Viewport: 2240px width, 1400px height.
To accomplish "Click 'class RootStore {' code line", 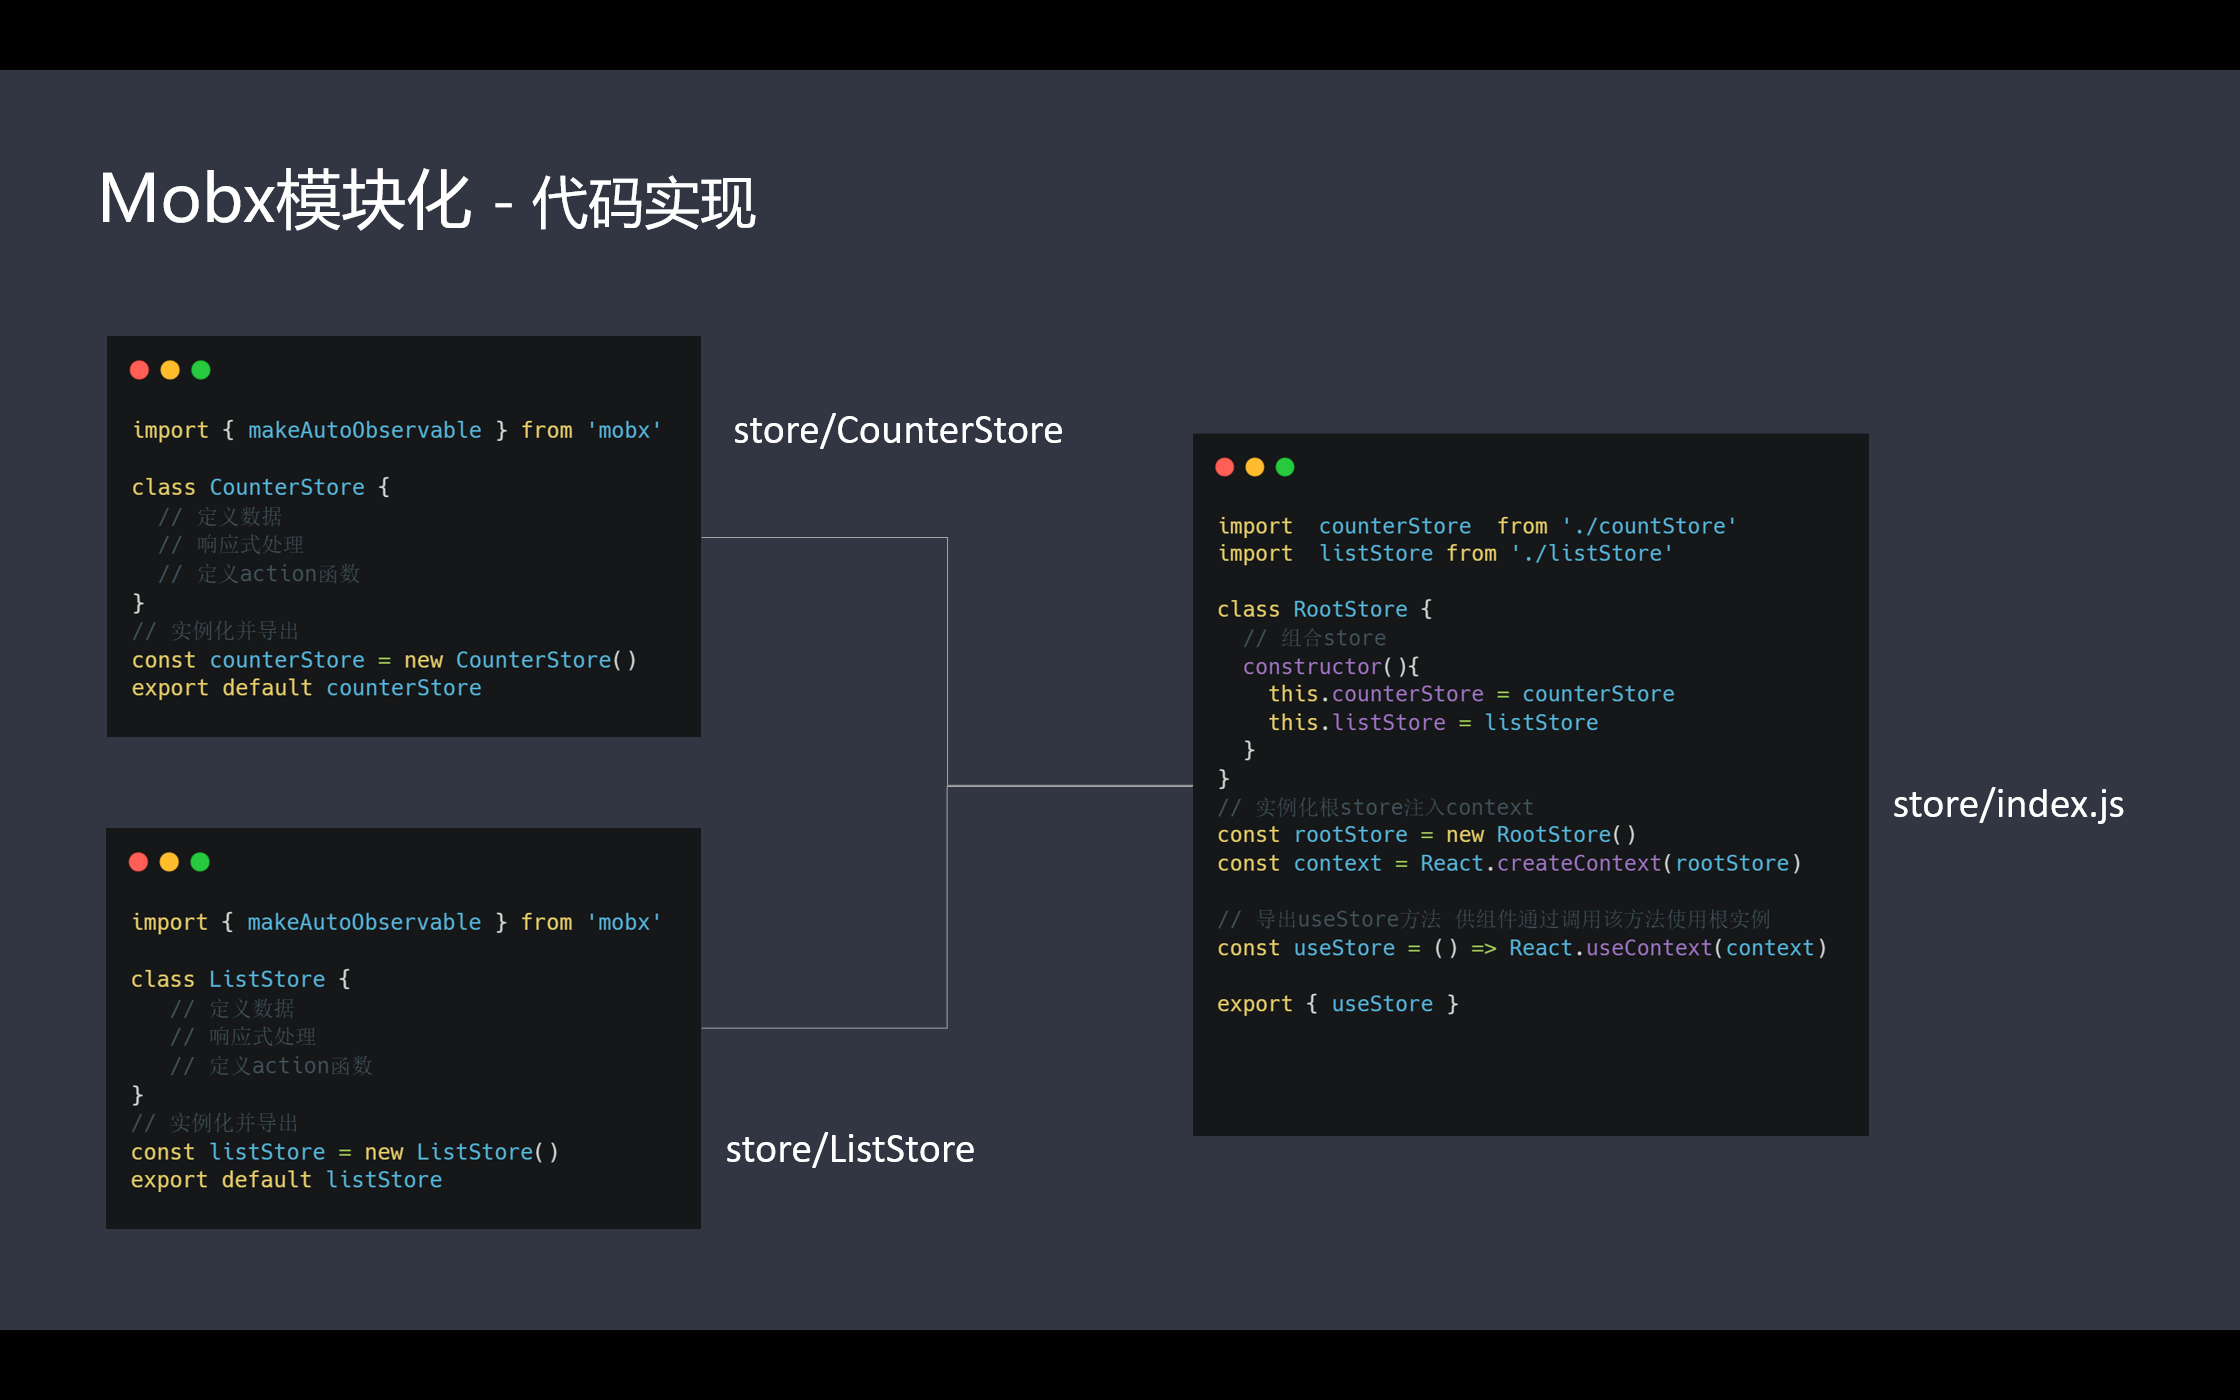I will (1324, 609).
